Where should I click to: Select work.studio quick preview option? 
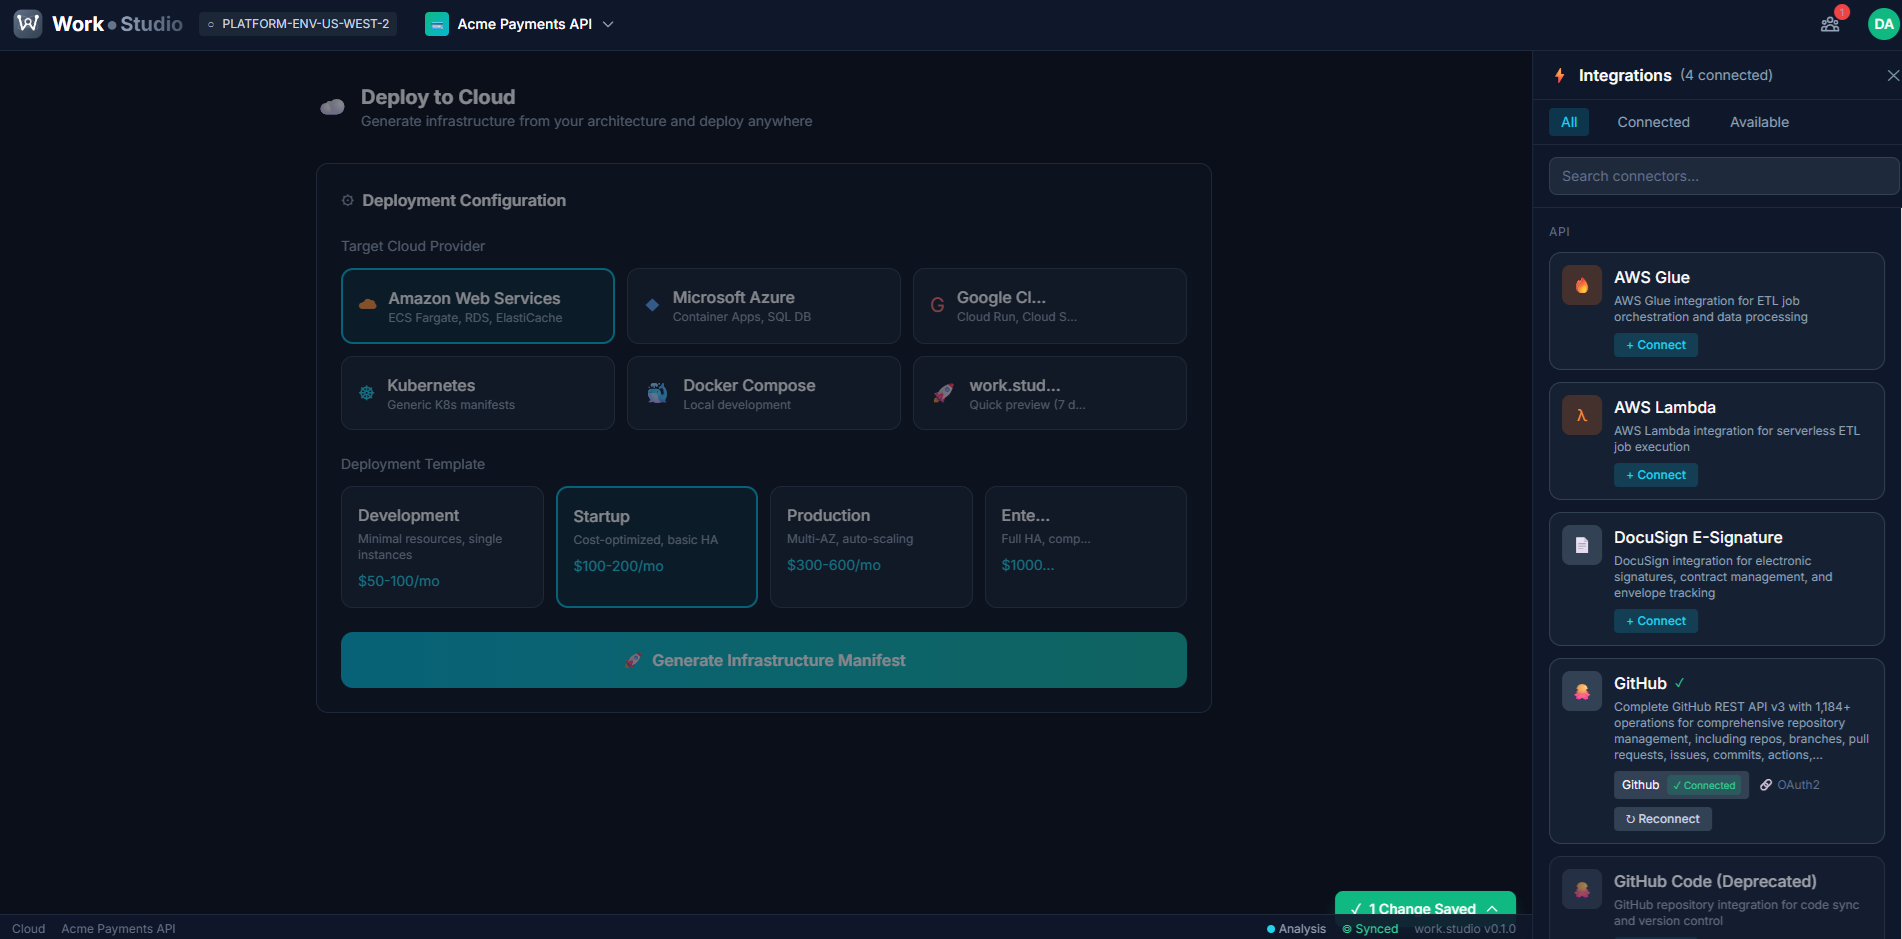click(1050, 393)
